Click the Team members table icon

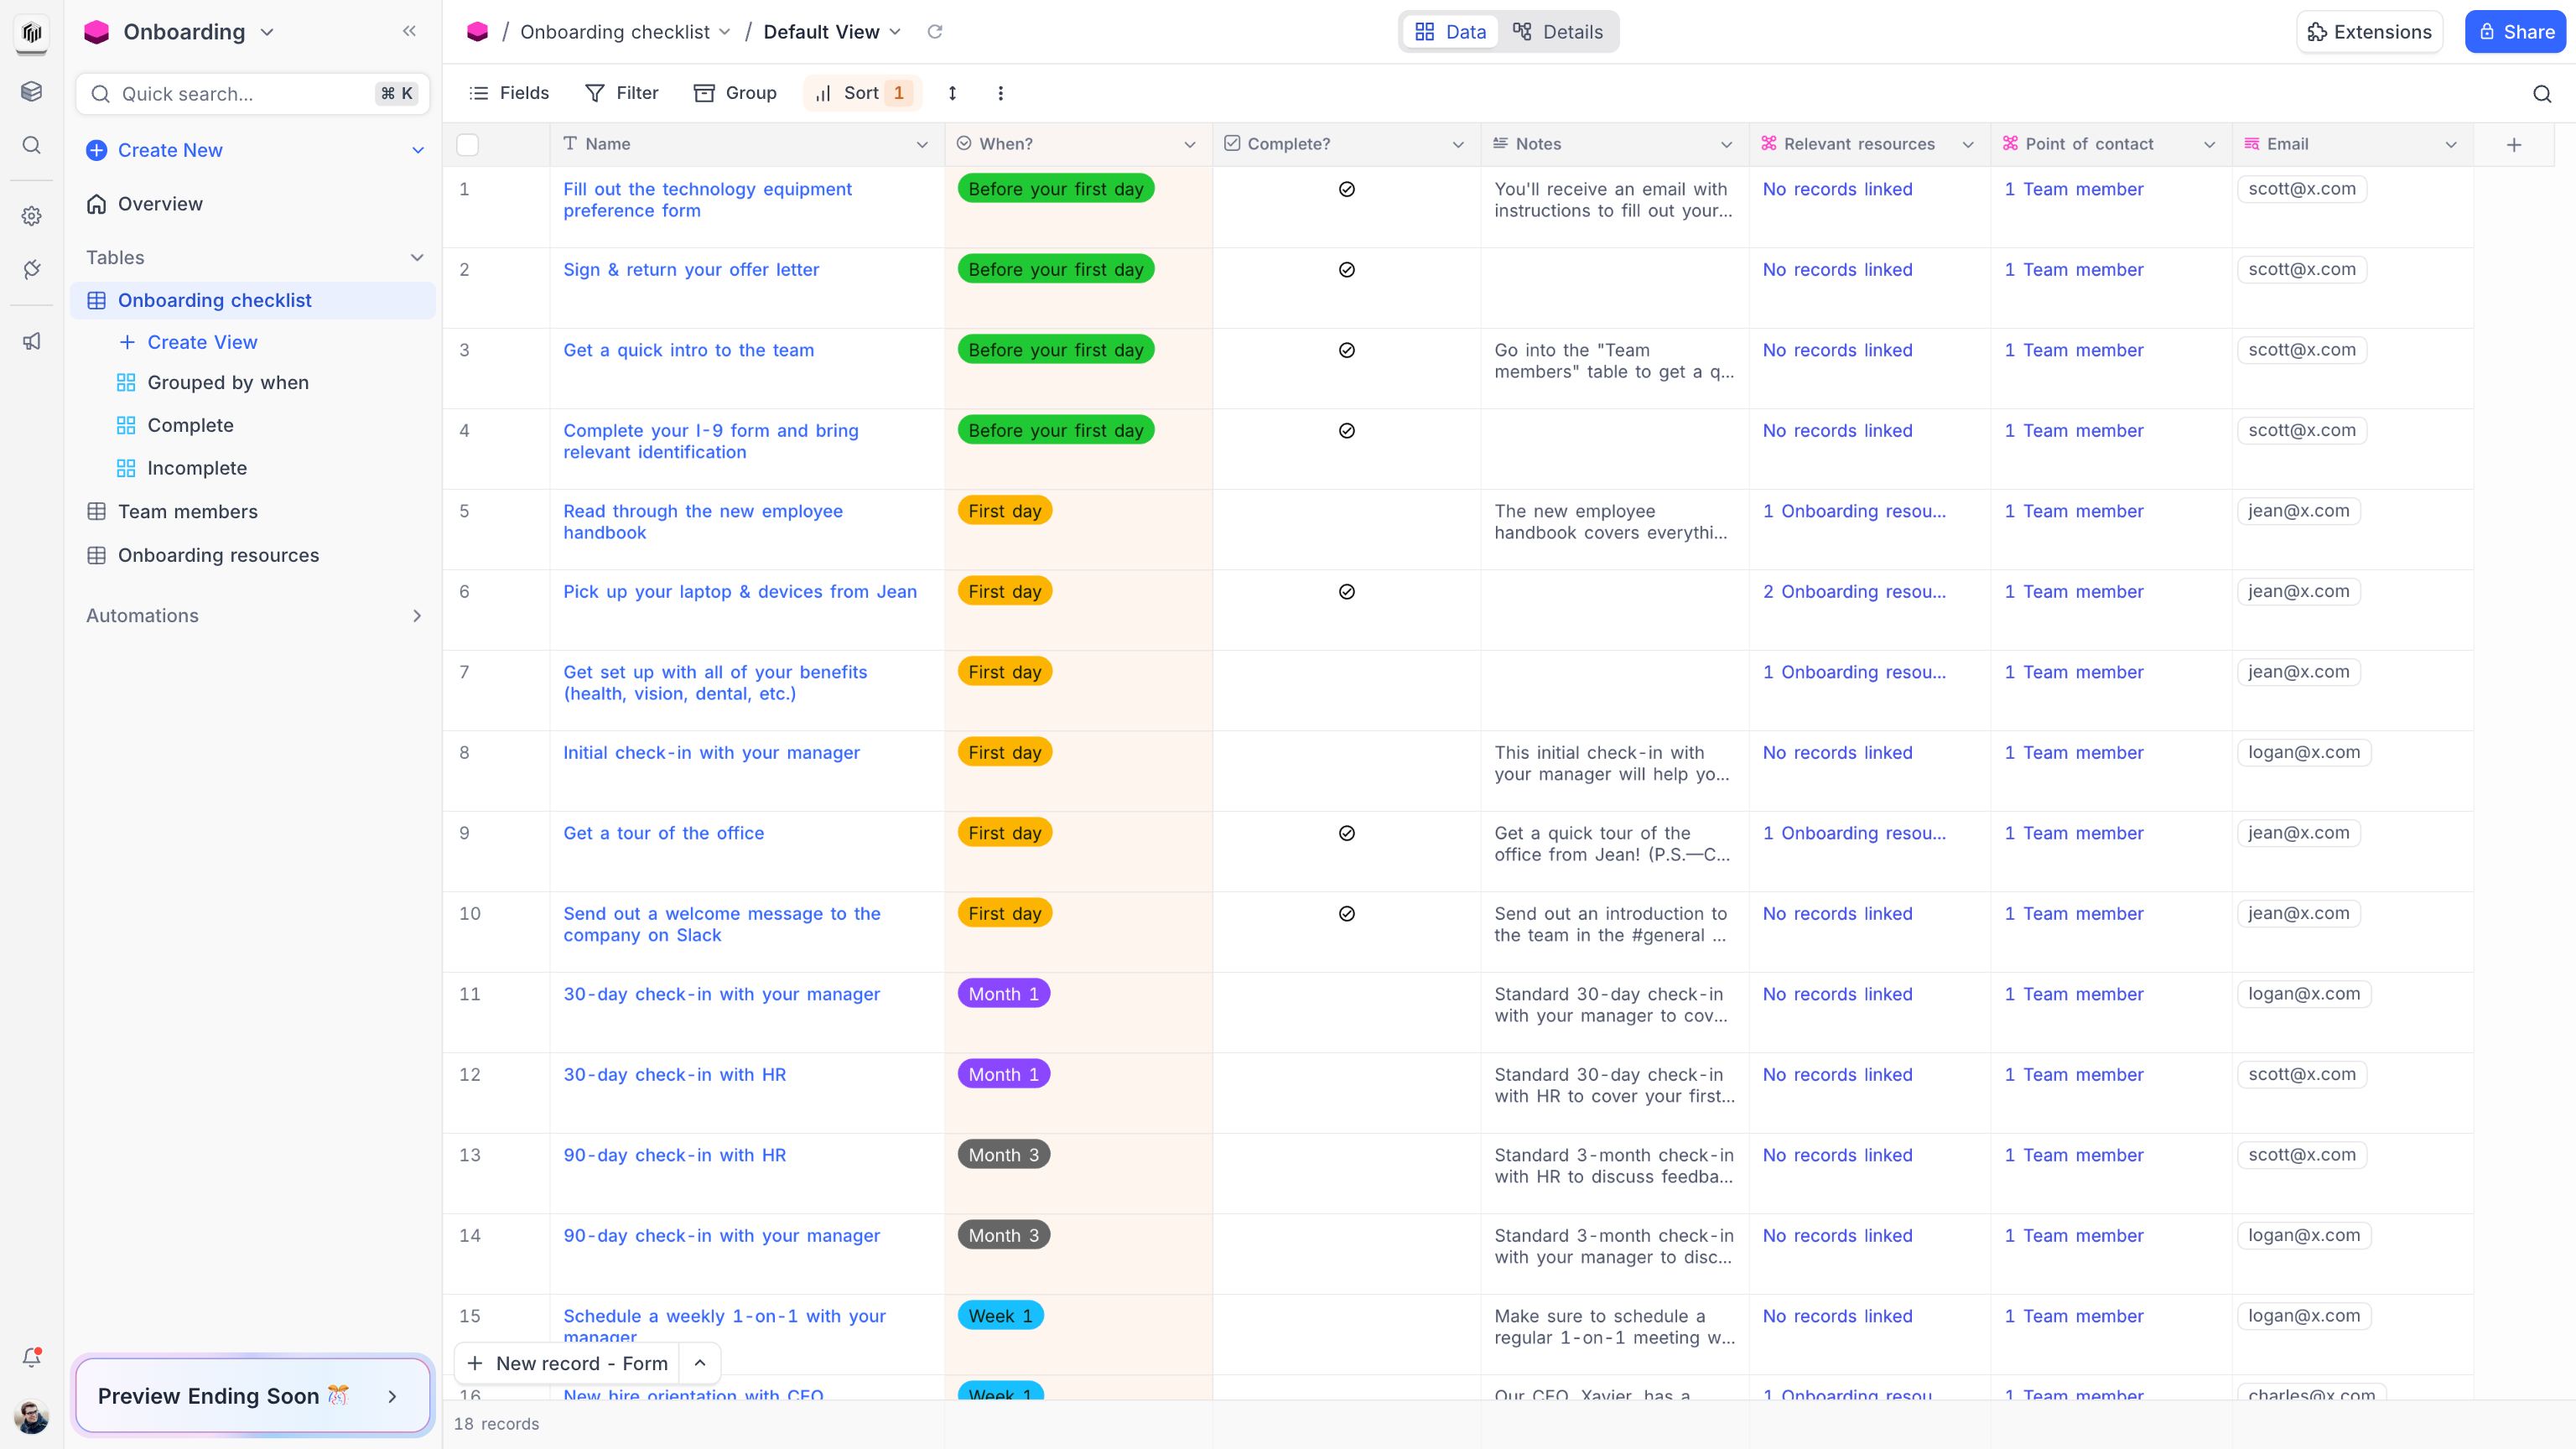[97, 511]
